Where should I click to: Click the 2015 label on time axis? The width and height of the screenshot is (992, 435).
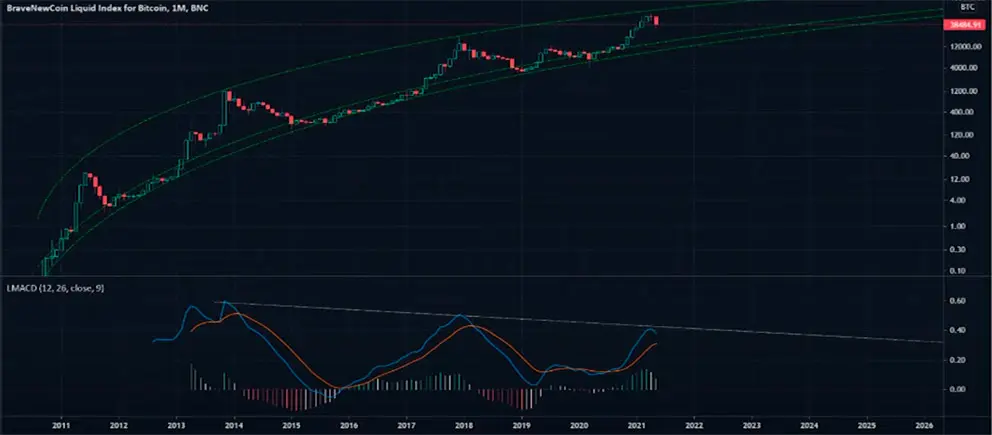click(x=292, y=425)
